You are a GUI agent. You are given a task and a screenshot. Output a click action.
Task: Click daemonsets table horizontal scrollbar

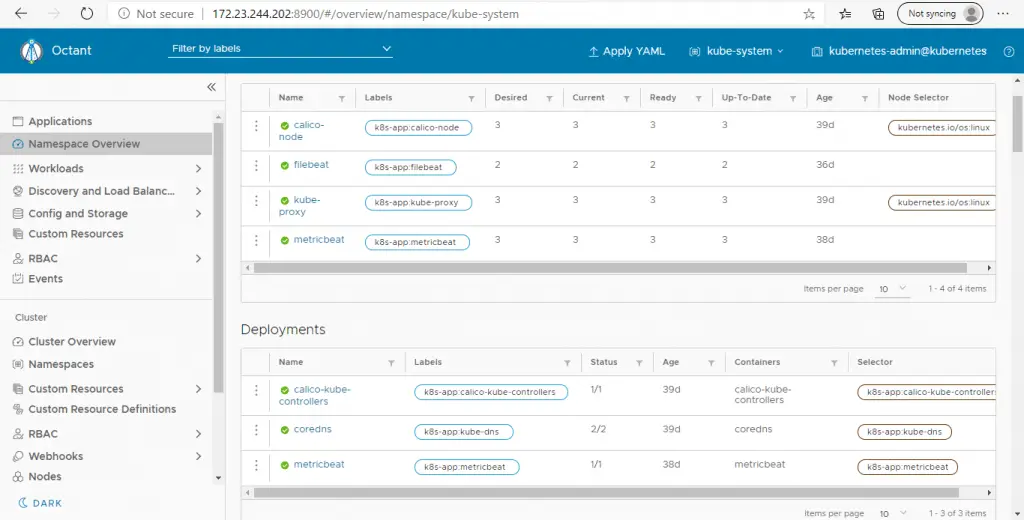610,268
